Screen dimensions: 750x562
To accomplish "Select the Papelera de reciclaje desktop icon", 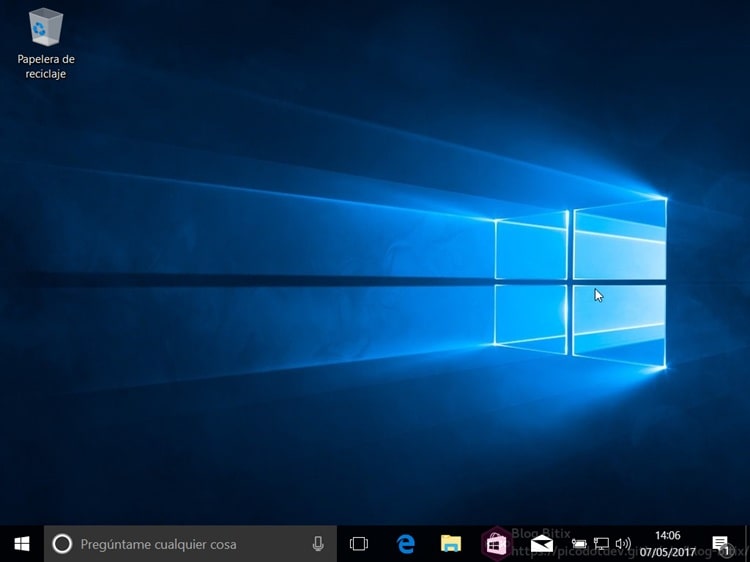I will tap(46, 44).
